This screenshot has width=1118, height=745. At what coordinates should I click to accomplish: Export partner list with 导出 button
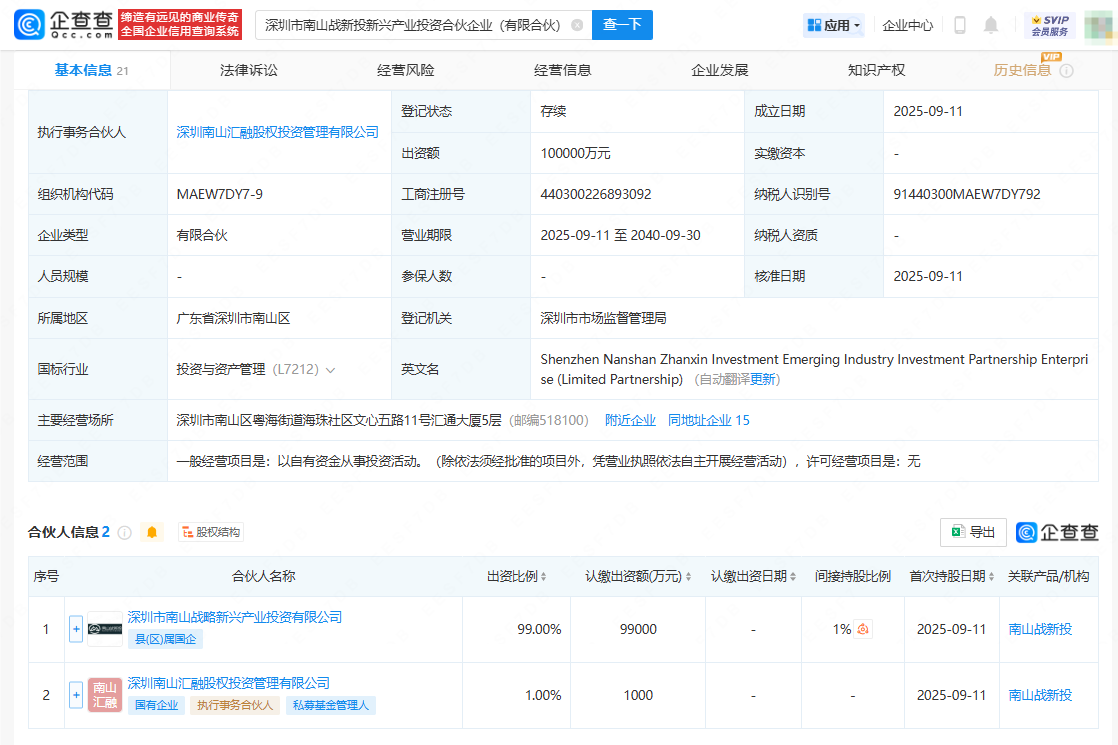pyautogui.click(x=973, y=532)
